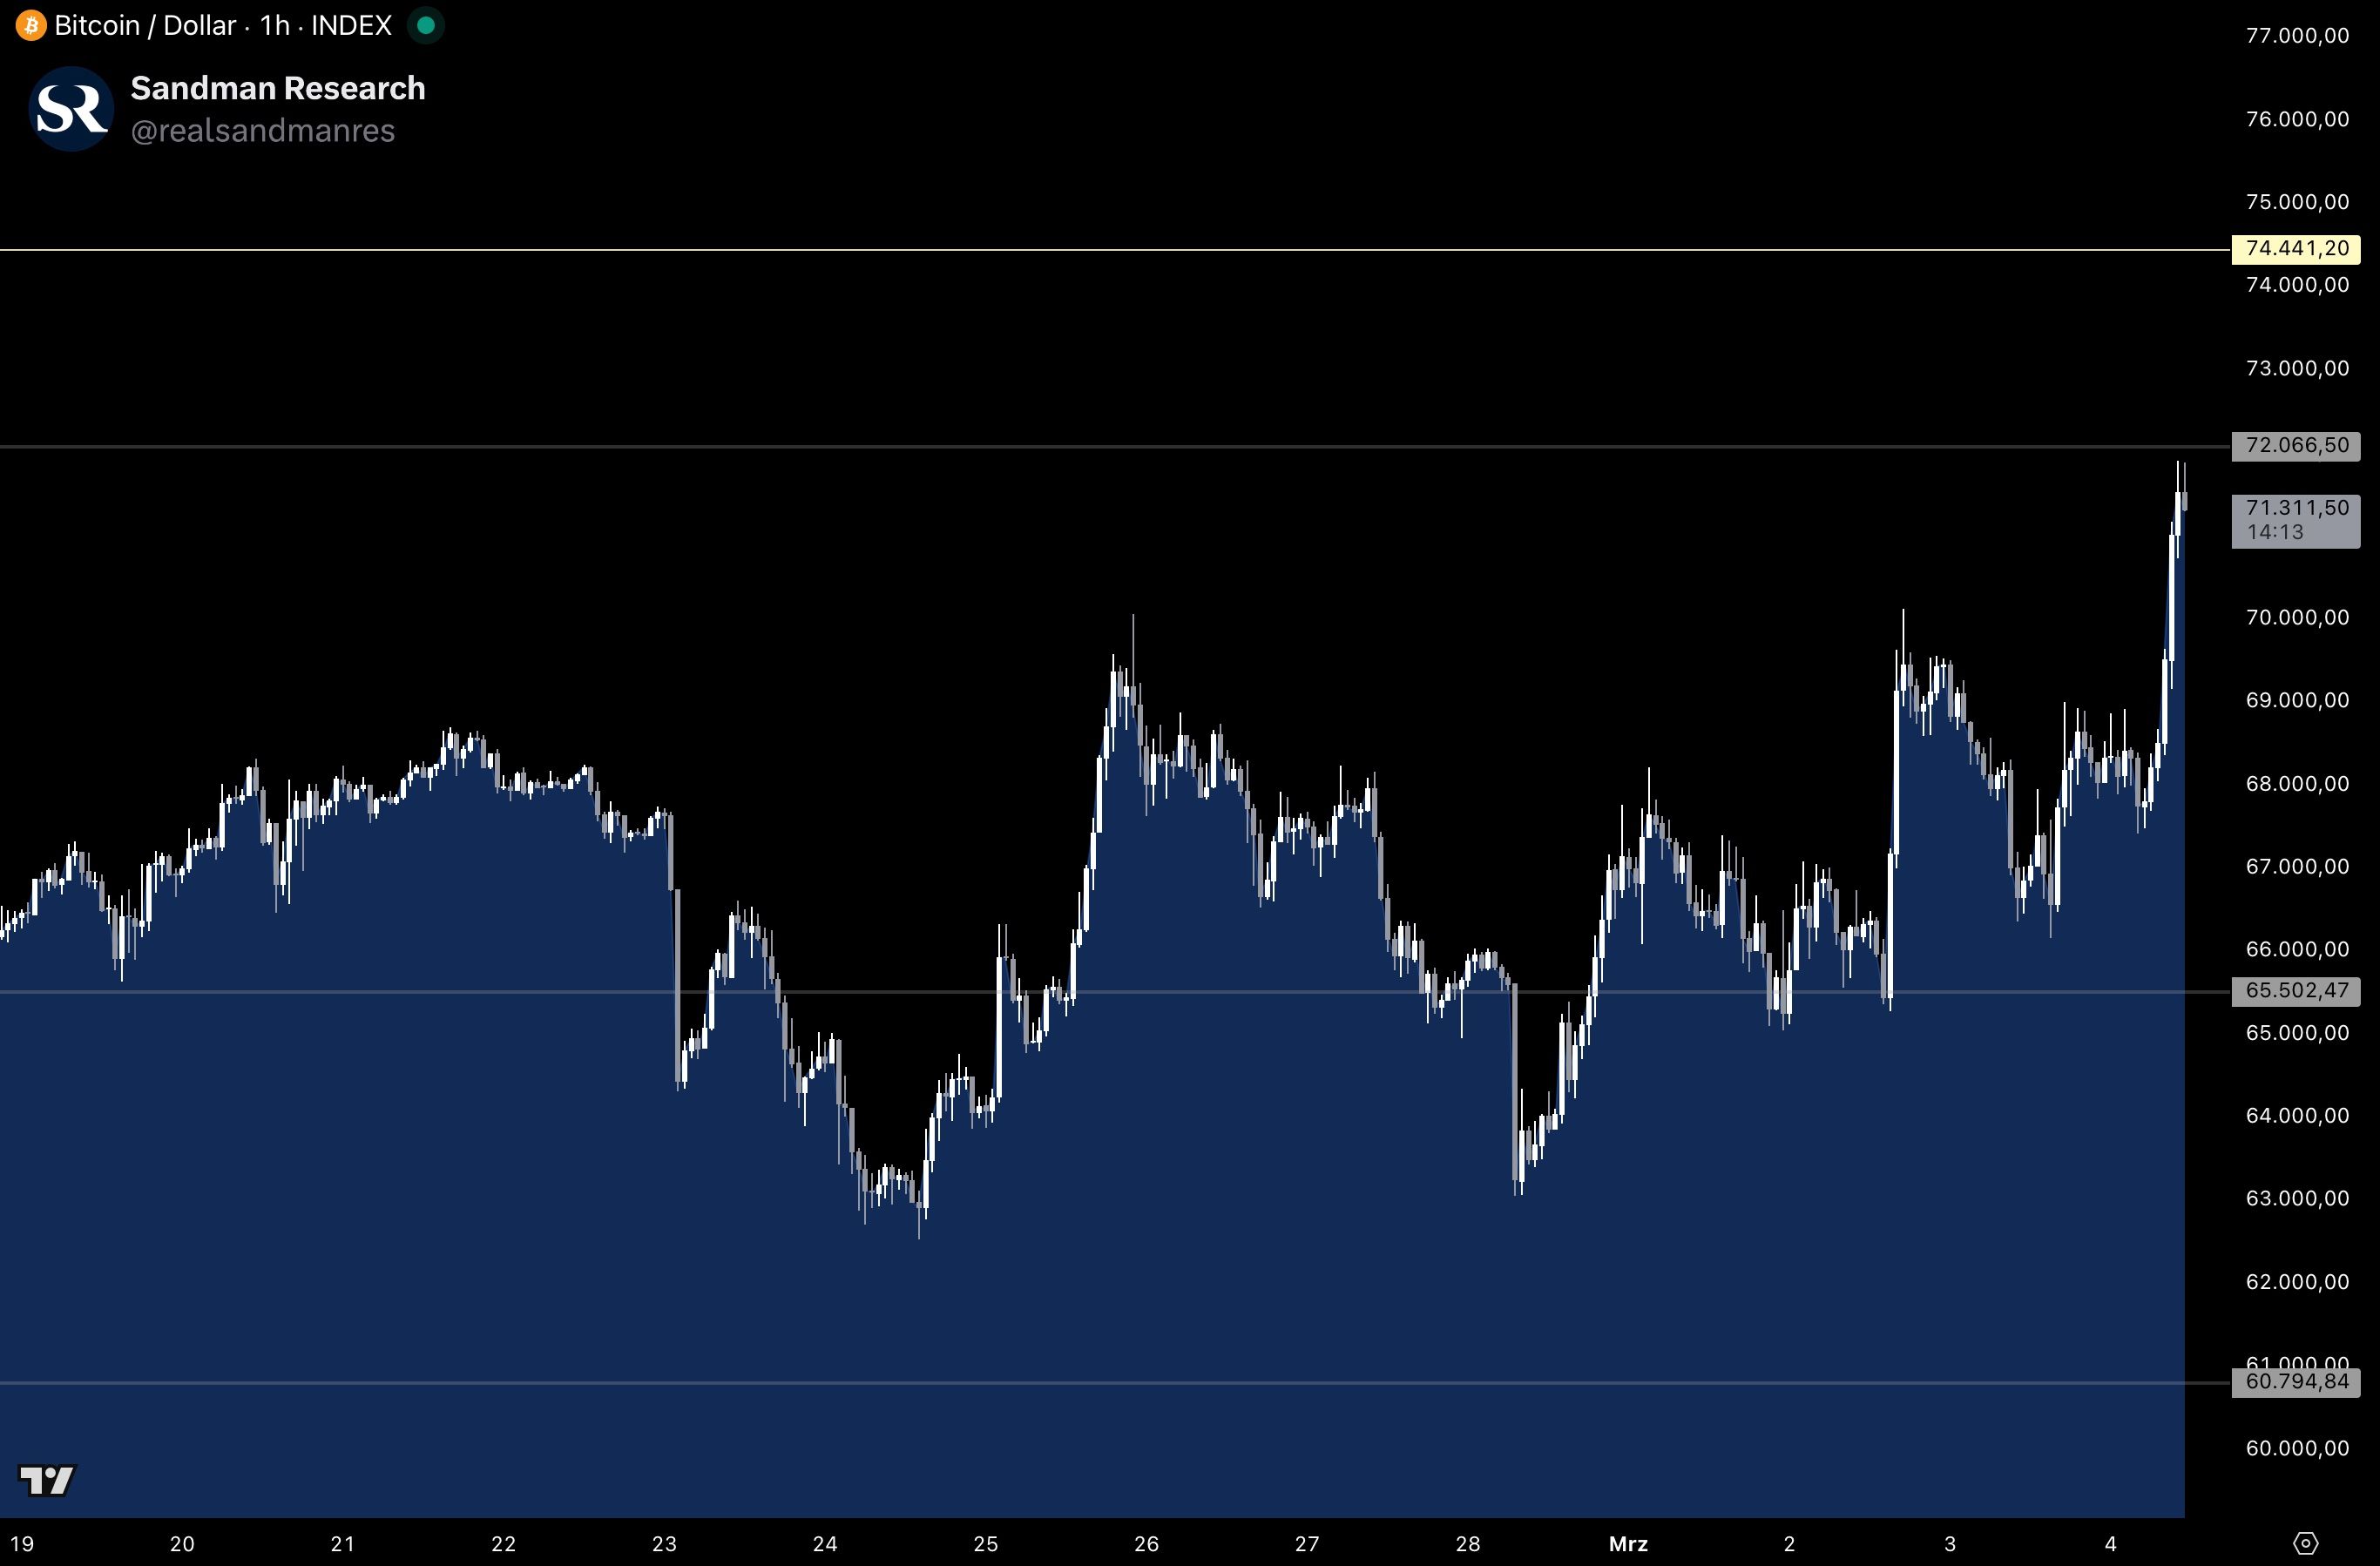Click the yellow horizontal line at 74.441
Screen dimensions: 2380x1566
(x=1100, y=250)
